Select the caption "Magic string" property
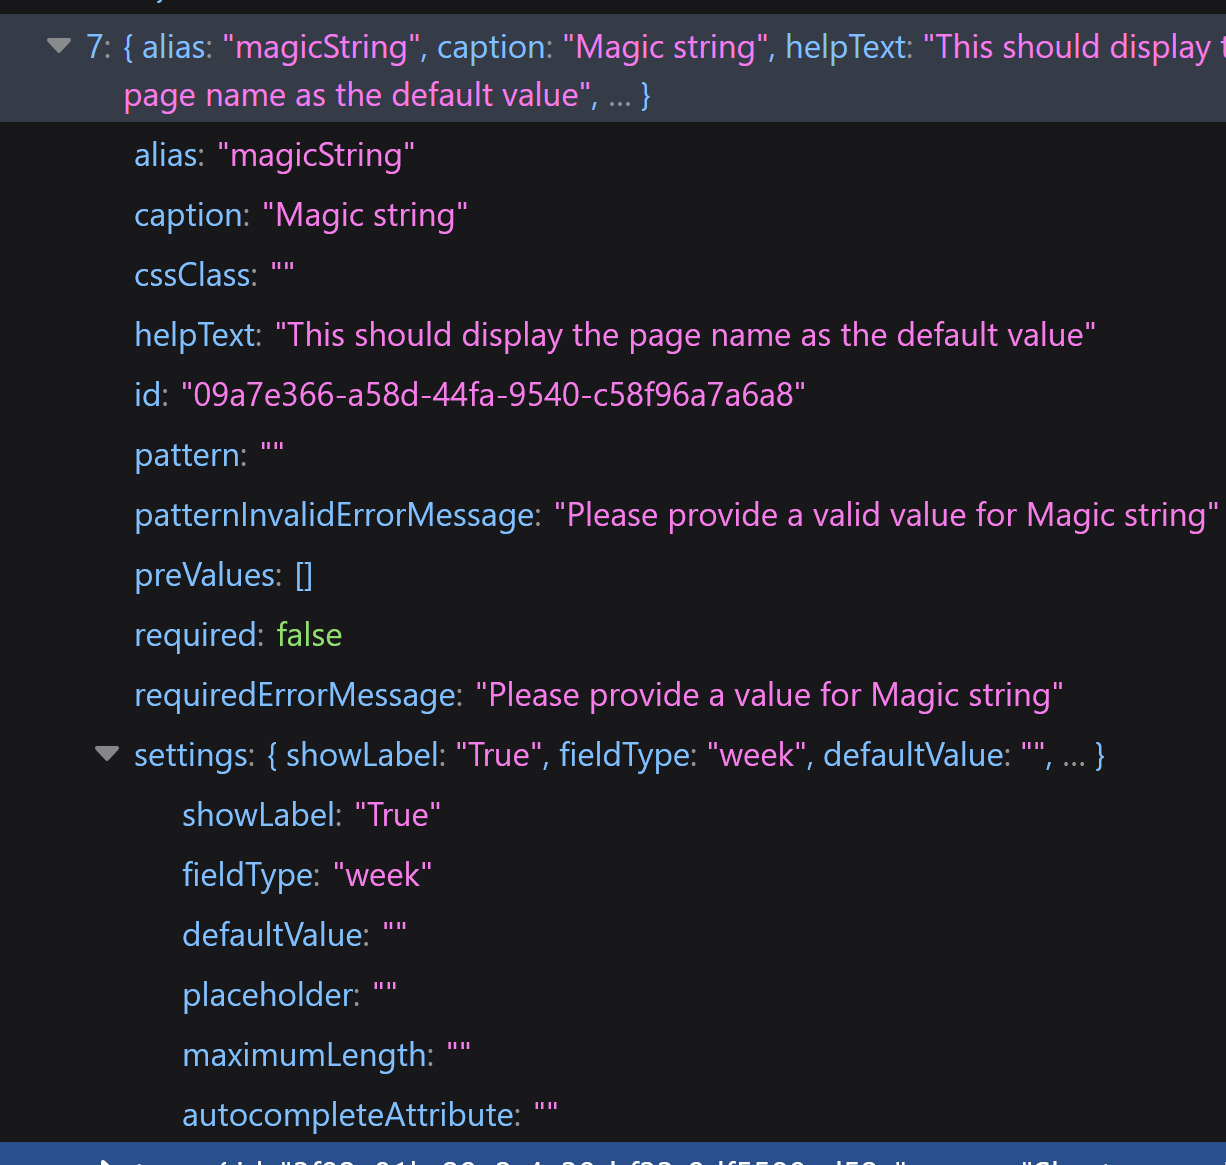The image size is (1226, 1165). (x=300, y=215)
